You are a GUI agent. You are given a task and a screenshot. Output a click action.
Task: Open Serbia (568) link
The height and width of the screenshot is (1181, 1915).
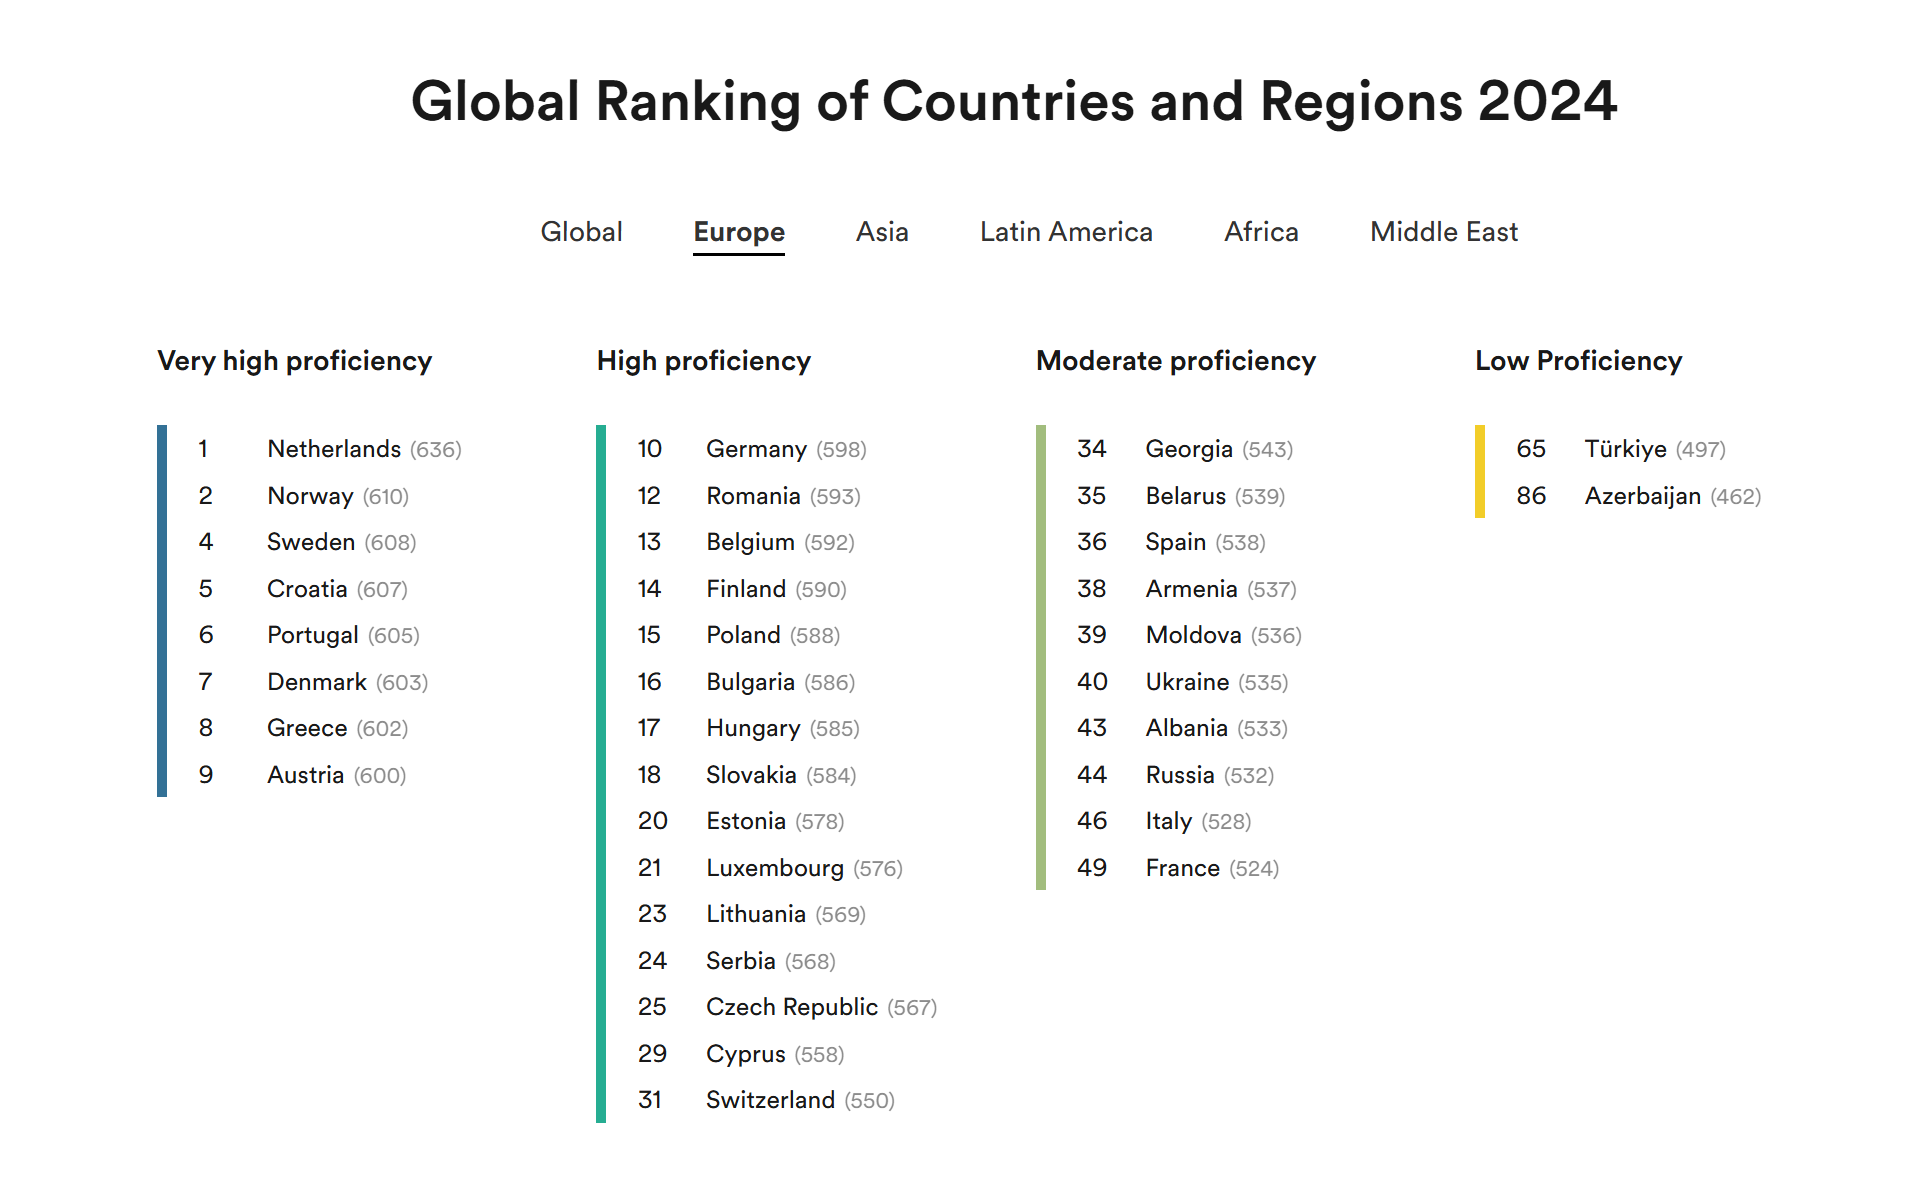770,961
